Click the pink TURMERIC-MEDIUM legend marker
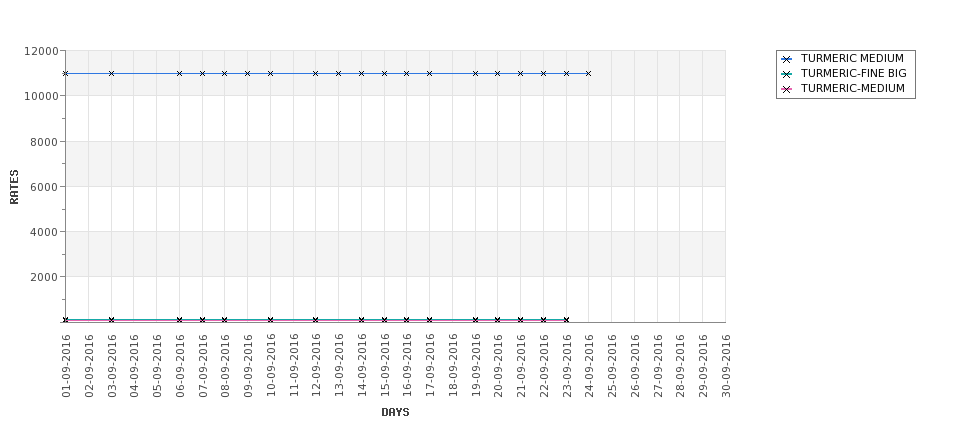The width and height of the screenshot is (975, 429). [787, 89]
